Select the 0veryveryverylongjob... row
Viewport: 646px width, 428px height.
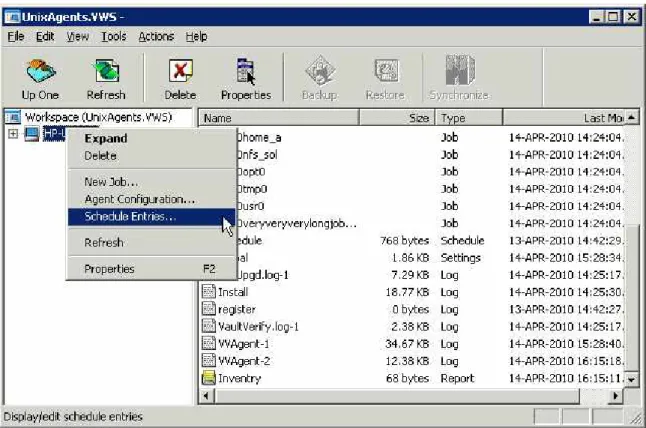[431, 223]
